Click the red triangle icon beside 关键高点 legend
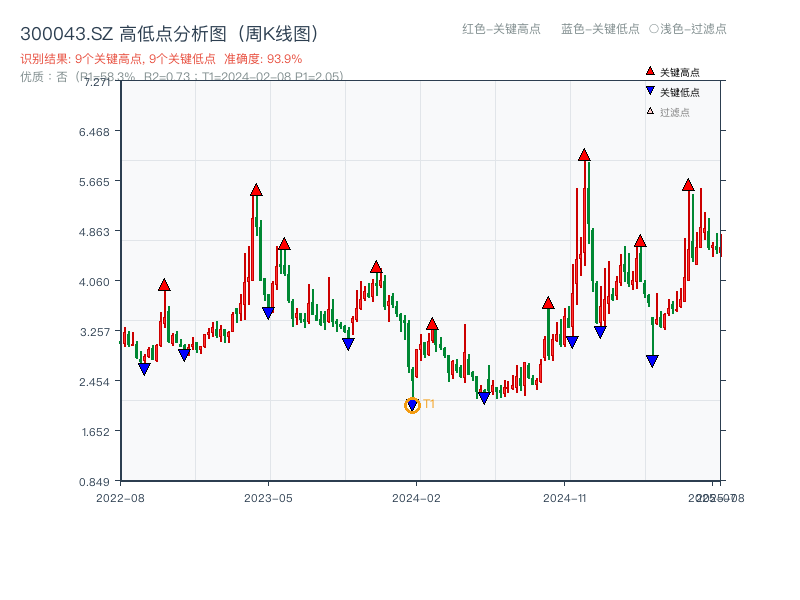This screenshot has height=600, width=800. [x=648, y=73]
